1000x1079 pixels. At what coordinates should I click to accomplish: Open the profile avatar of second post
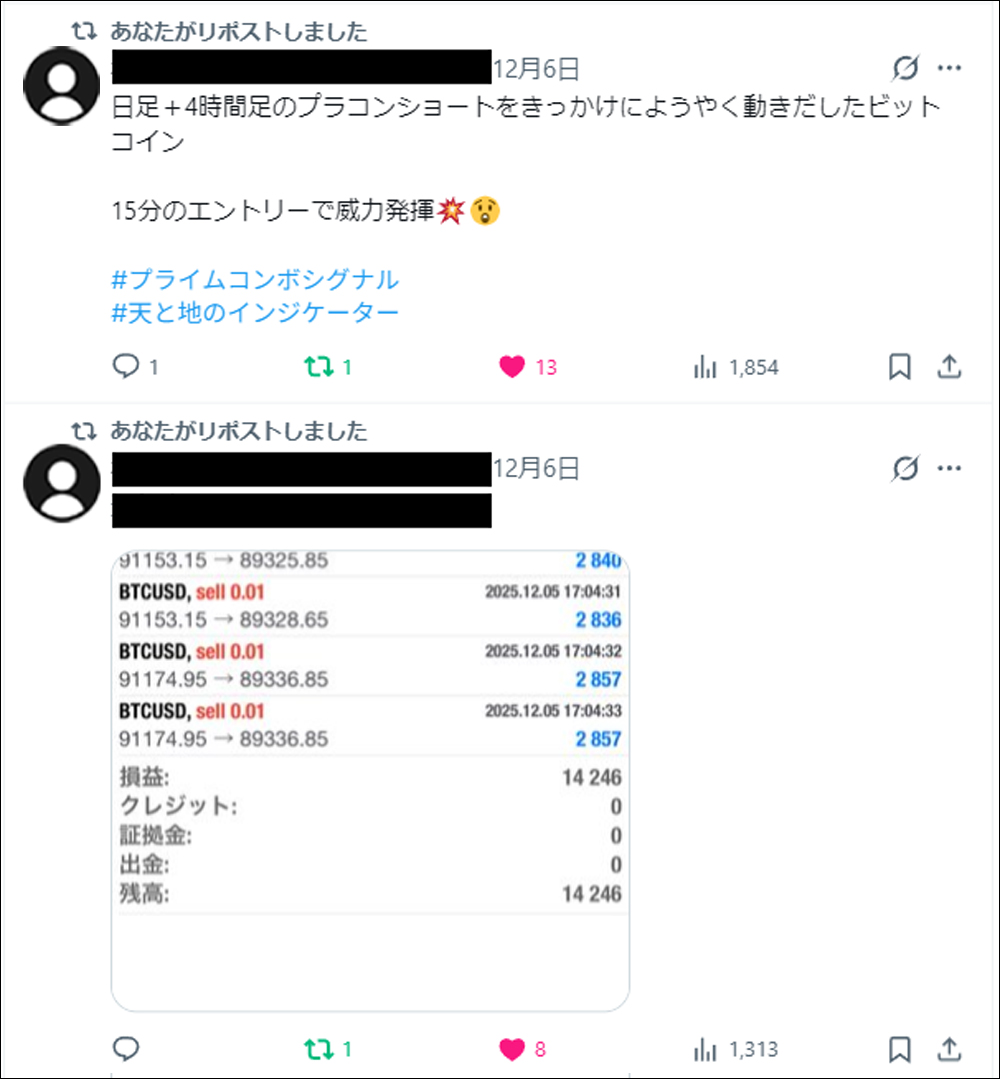[62, 483]
